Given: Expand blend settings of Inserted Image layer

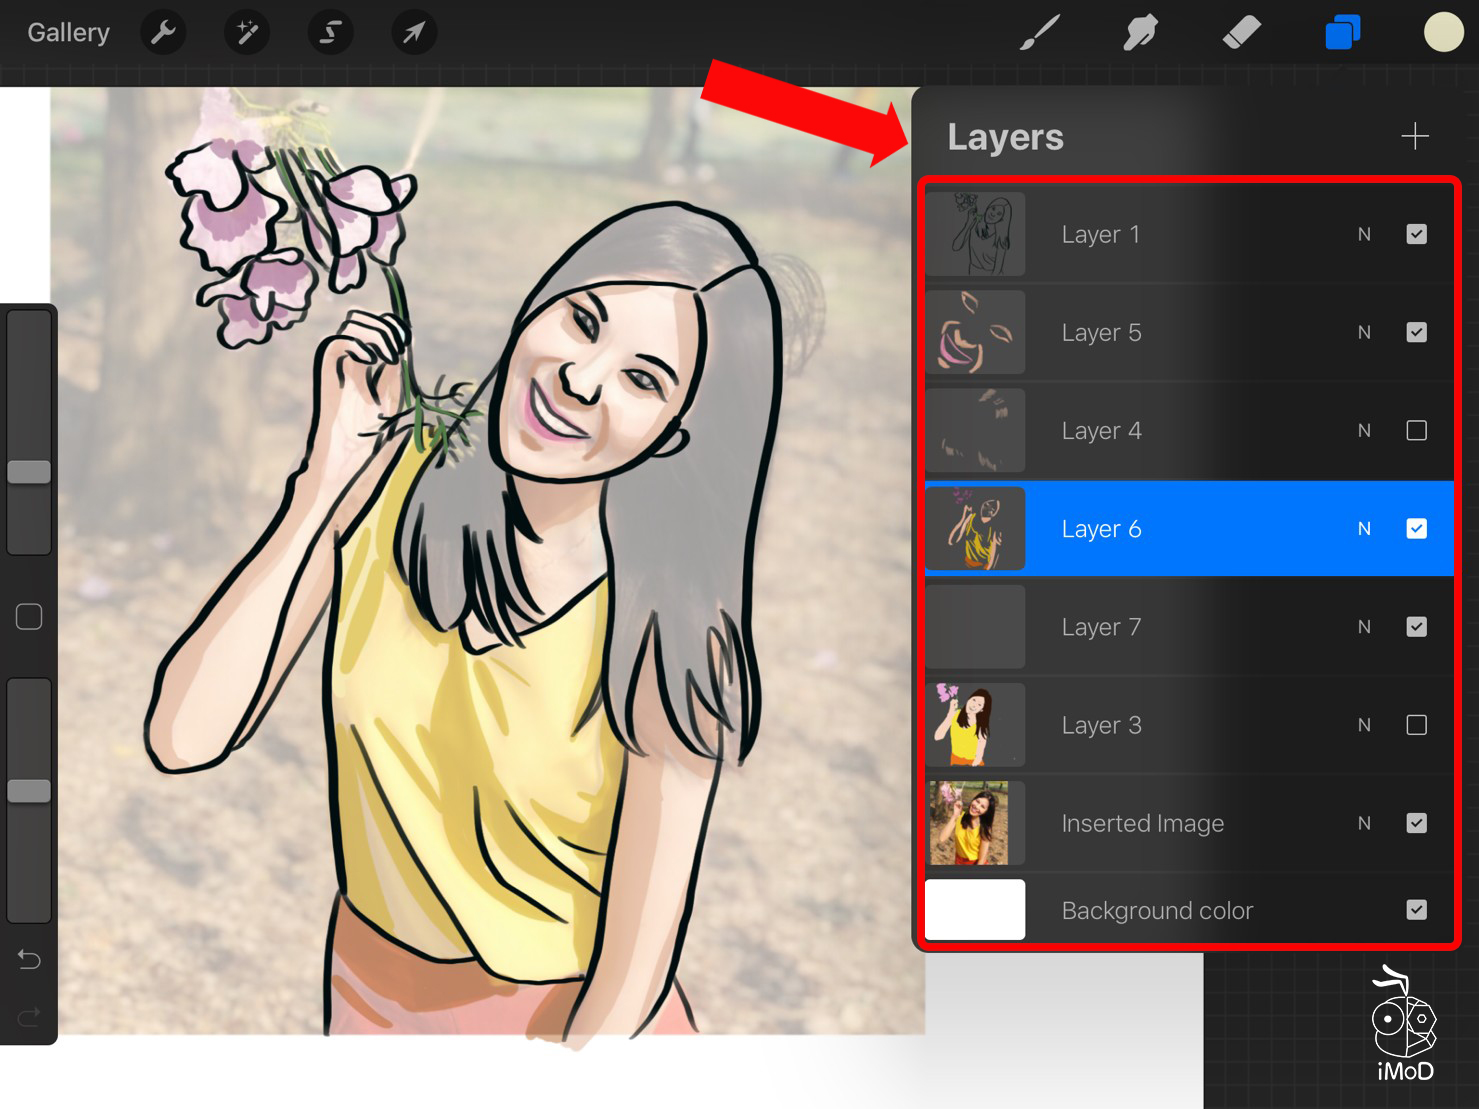Looking at the screenshot, I should coord(1364,823).
